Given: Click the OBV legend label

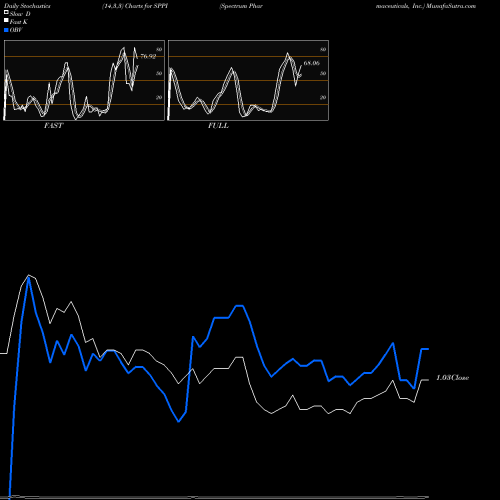Looking at the screenshot, I should coord(16,30).
